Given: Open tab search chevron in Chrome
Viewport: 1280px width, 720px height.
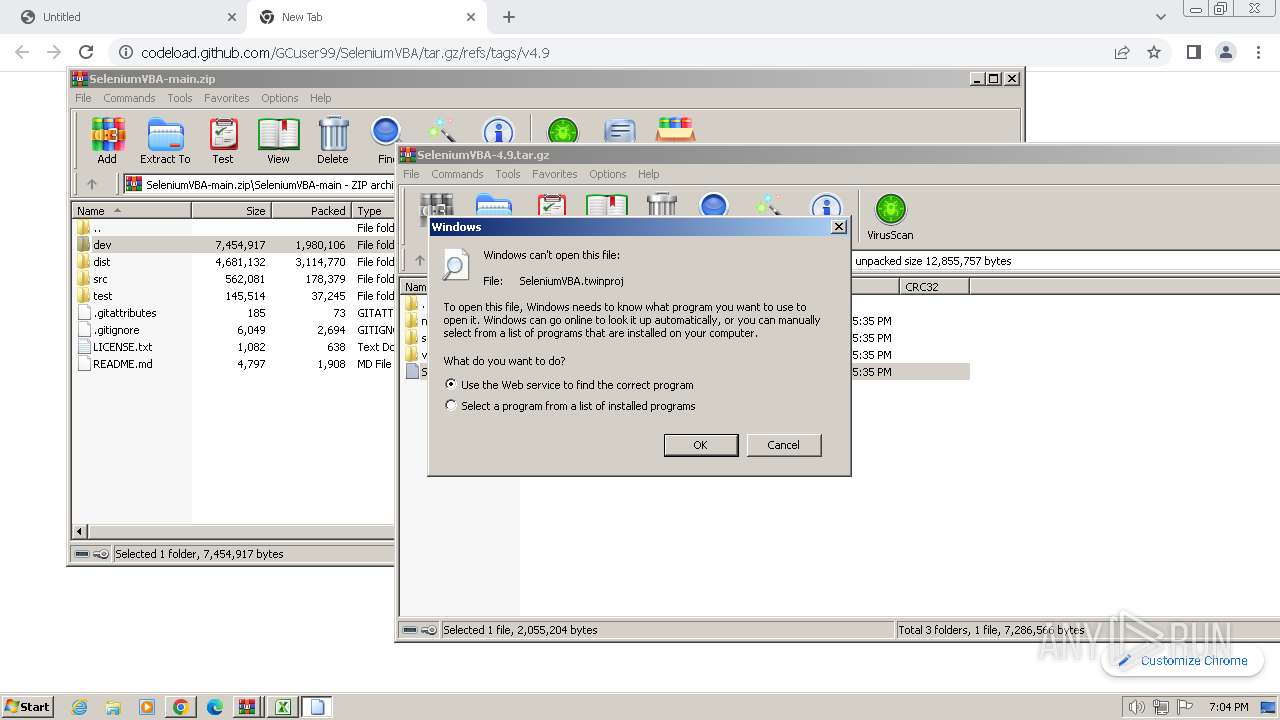Looking at the screenshot, I should [x=1160, y=17].
